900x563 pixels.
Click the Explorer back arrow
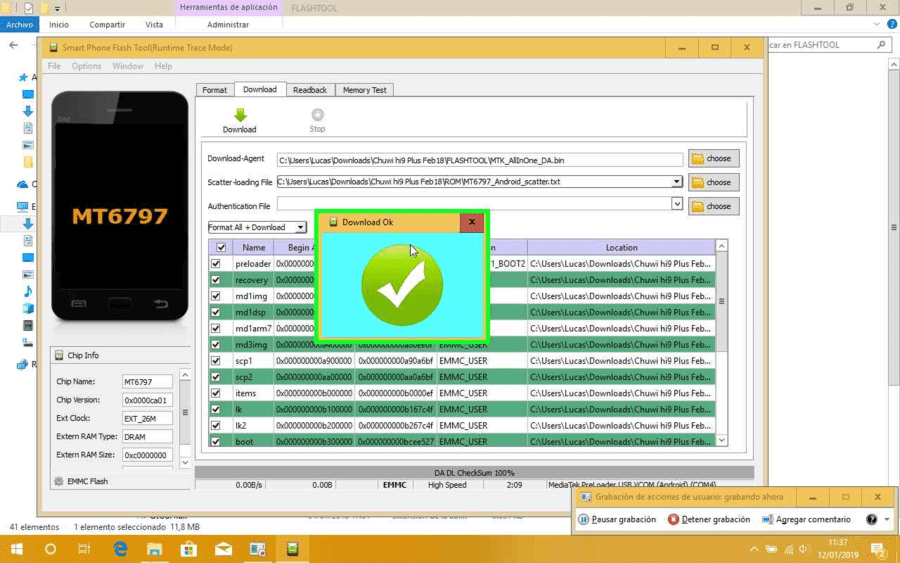click(x=13, y=45)
